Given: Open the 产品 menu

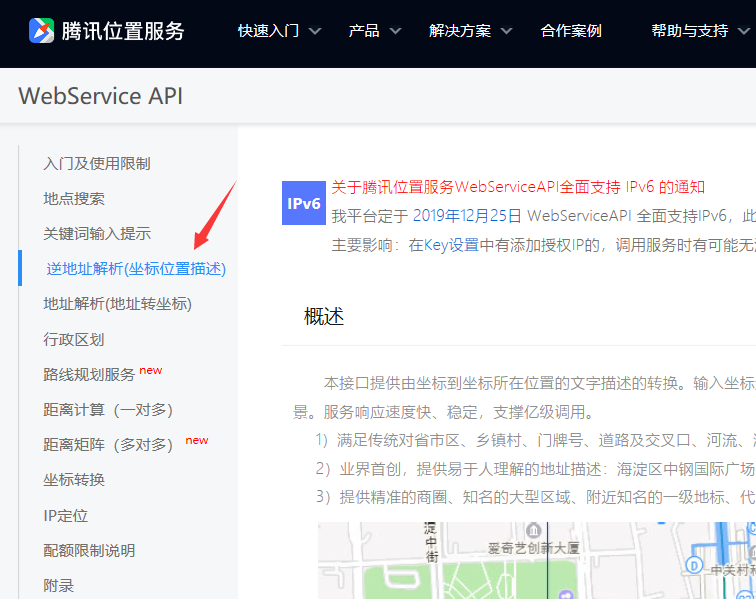Looking at the screenshot, I should [x=364, y=31].
